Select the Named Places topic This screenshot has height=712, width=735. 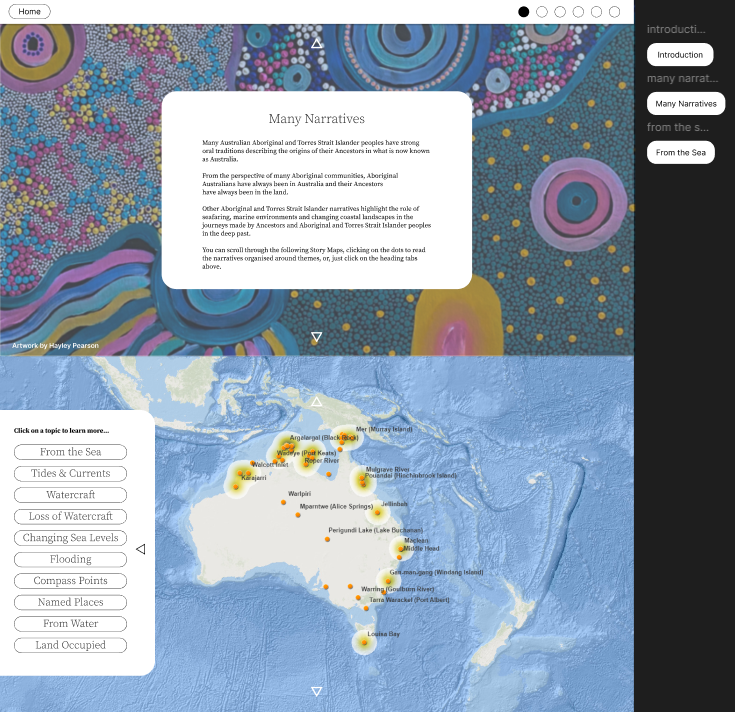point(70,602)
